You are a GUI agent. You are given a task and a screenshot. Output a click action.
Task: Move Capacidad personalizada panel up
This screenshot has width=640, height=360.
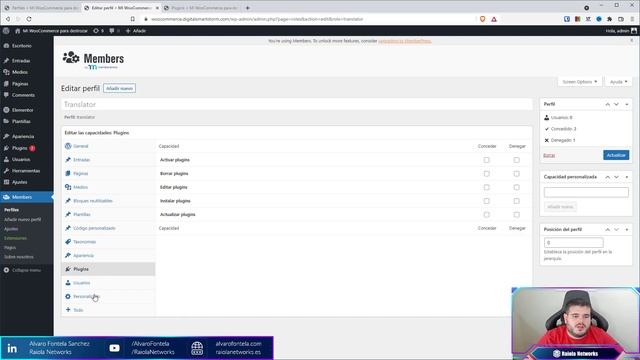[x=608, y=177]
